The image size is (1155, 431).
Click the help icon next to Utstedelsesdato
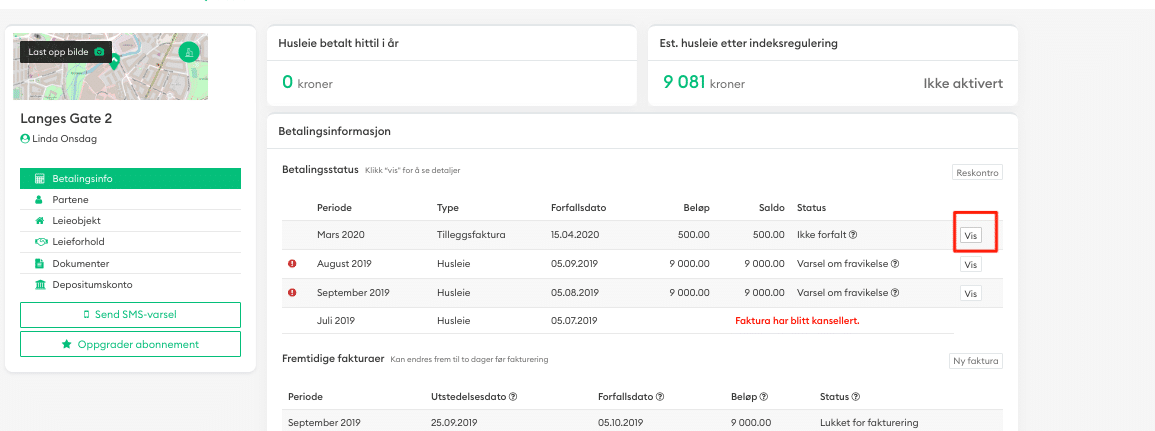click(513, 396)
